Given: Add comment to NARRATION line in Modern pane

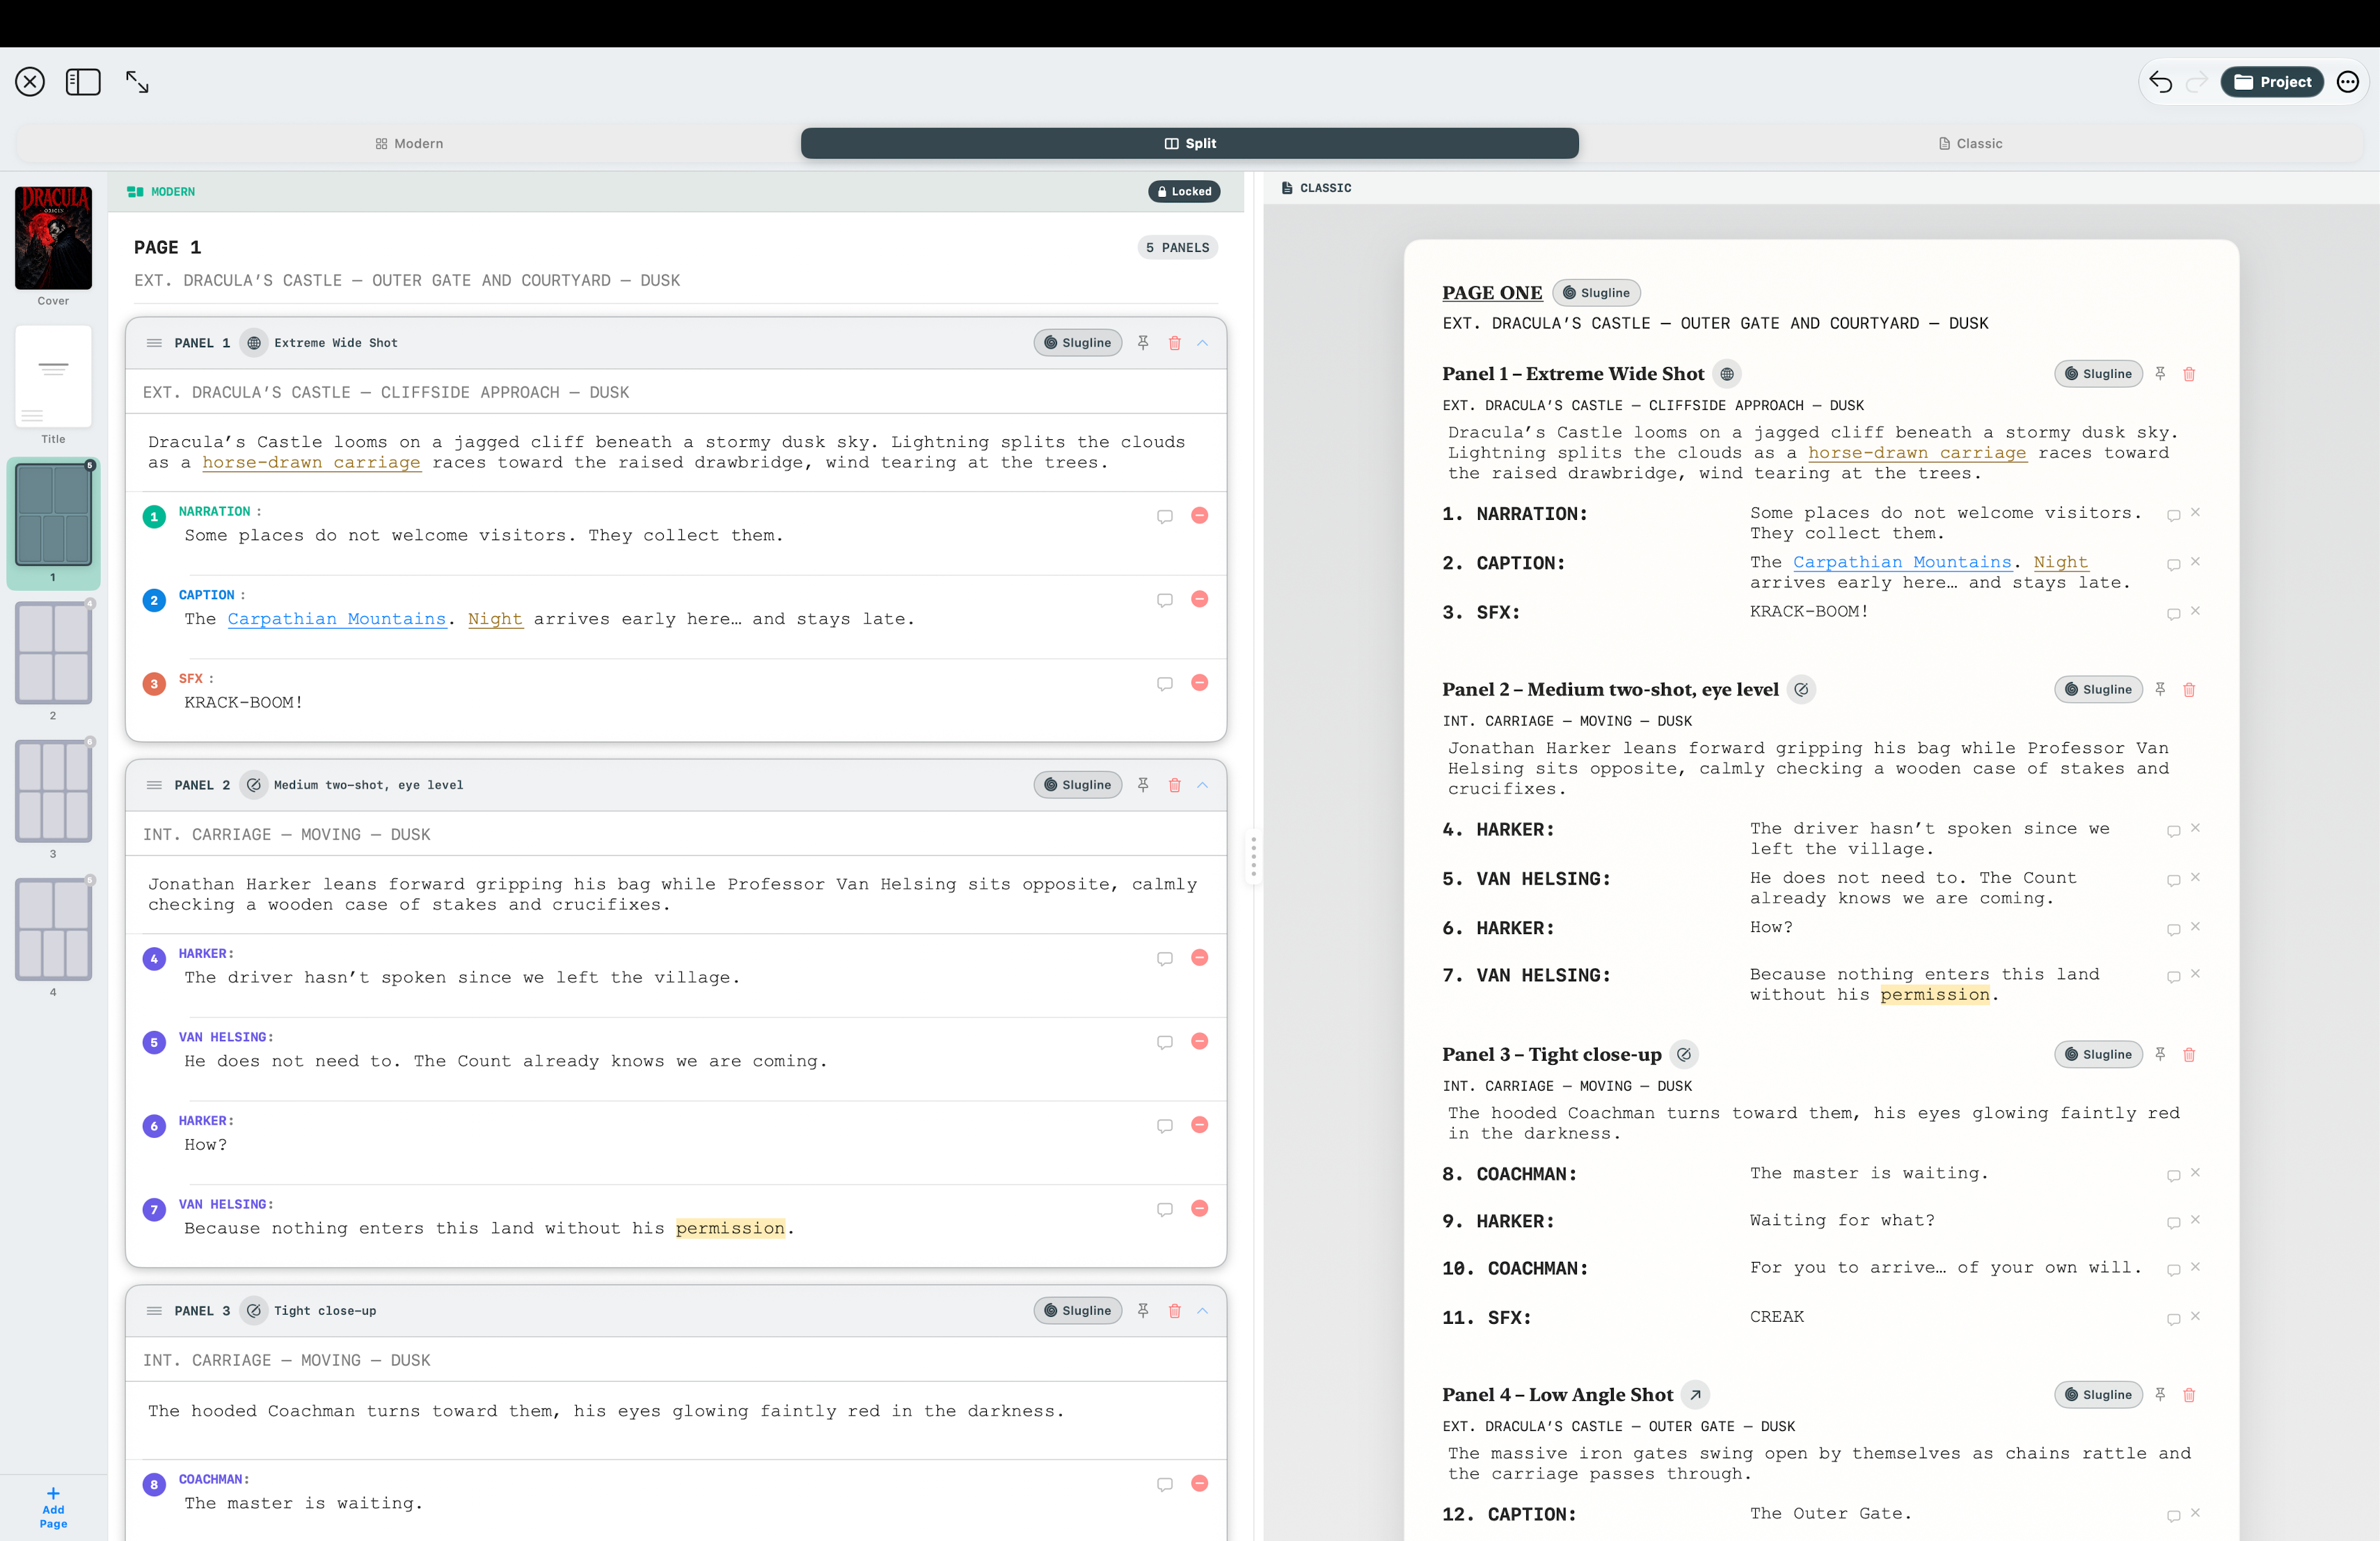Looking at the screenshot, I should [x=1165, y=516].
